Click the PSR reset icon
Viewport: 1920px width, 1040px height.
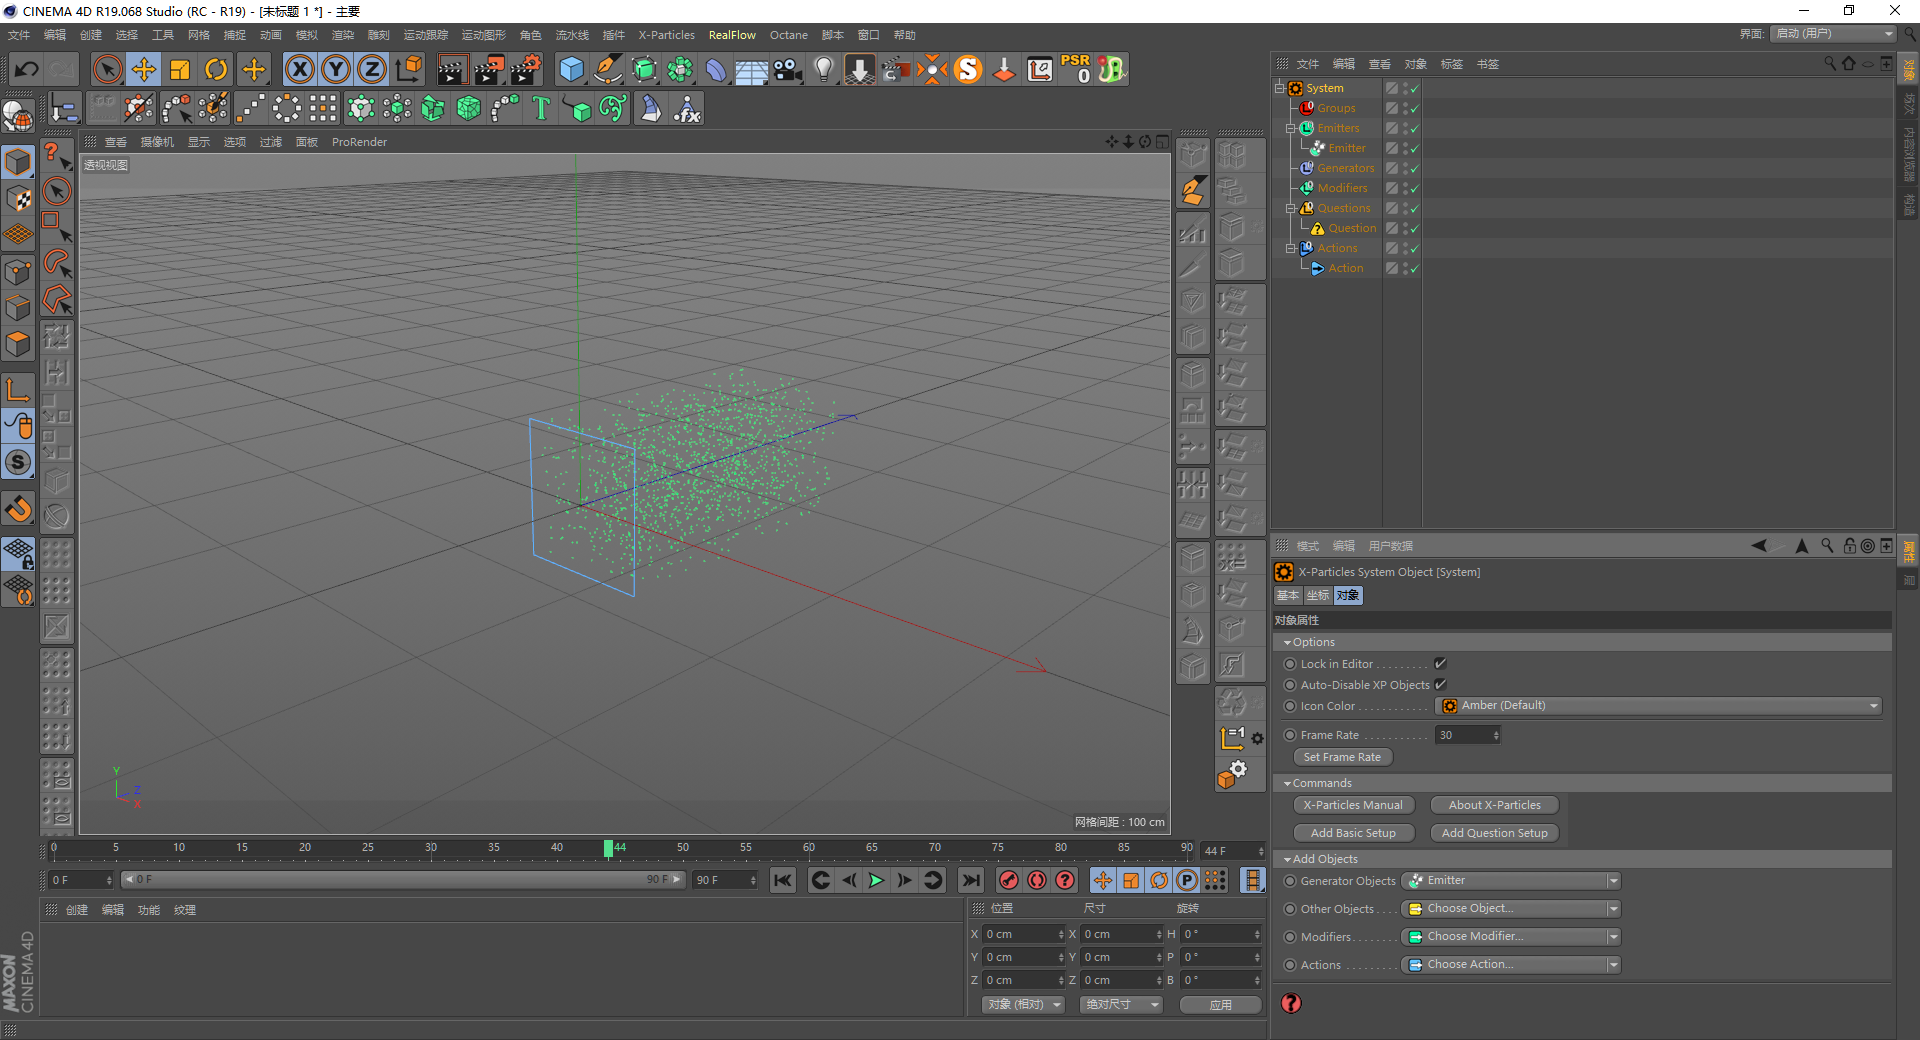pos(1076,69)
